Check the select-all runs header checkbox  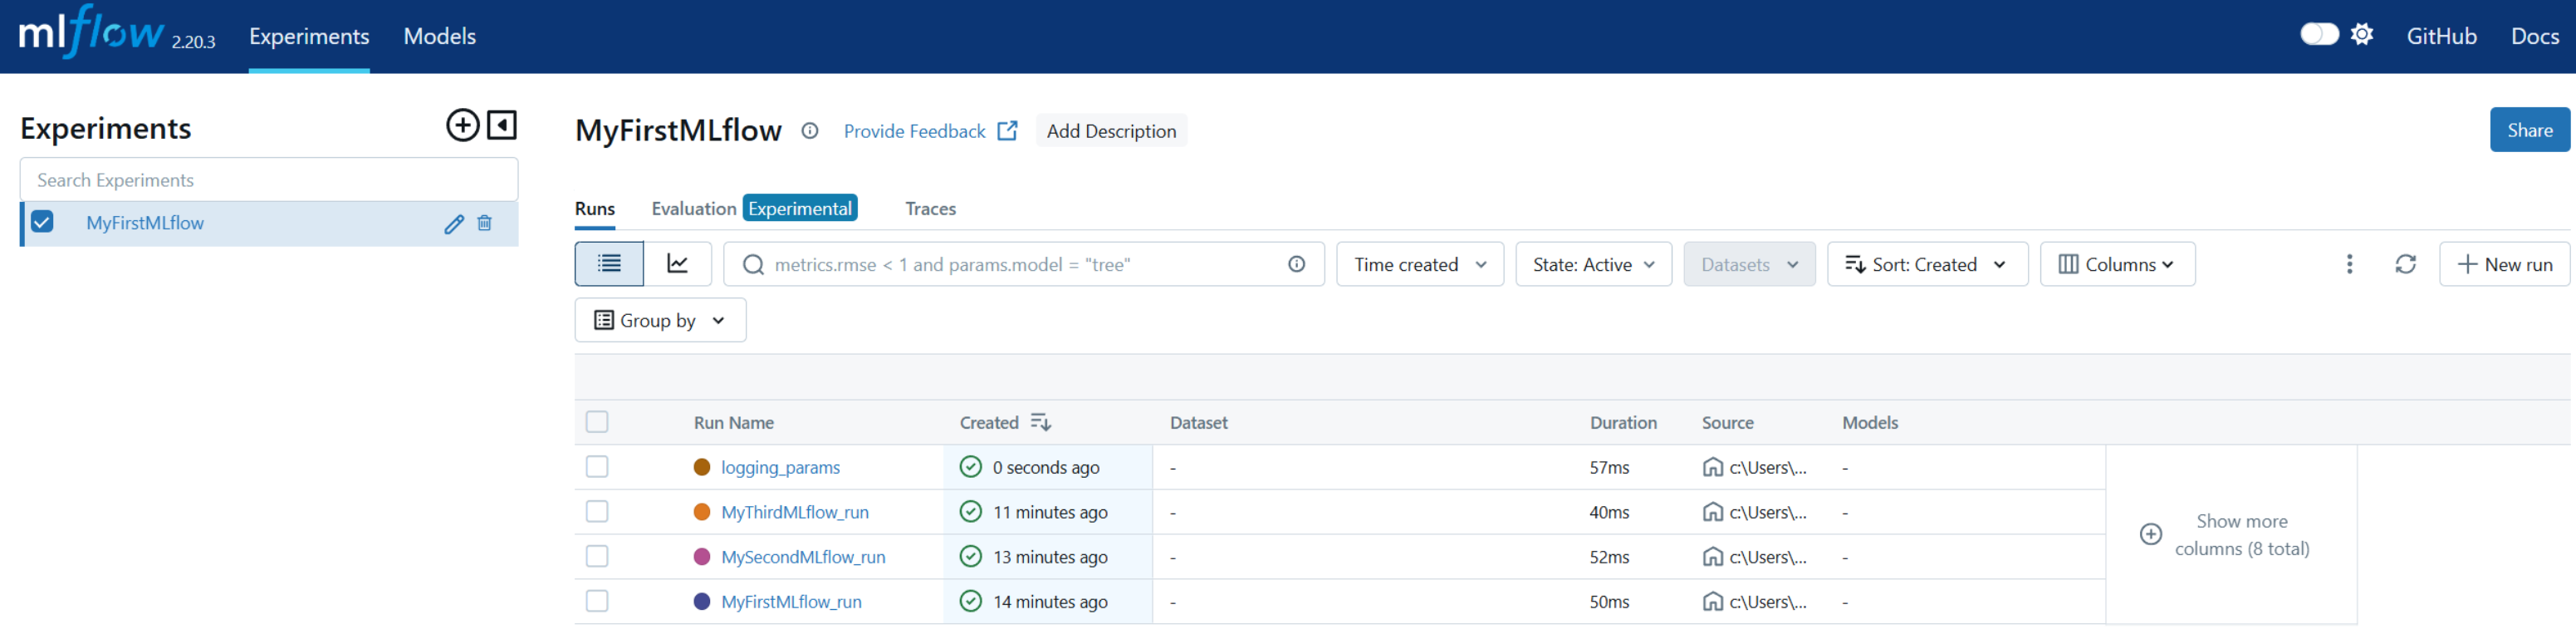click(597, 422)
